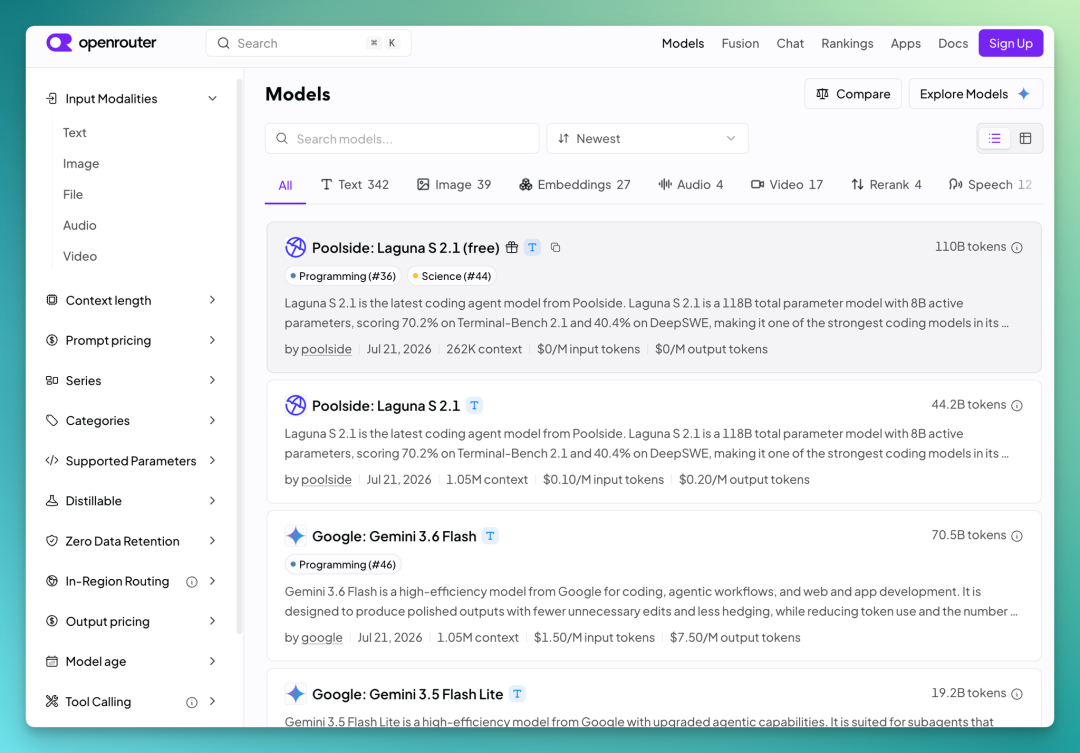Screen dimensions: 1080x753
Task: Switch to list view icon
Action: pyautogui.click(x=994, y=138)
